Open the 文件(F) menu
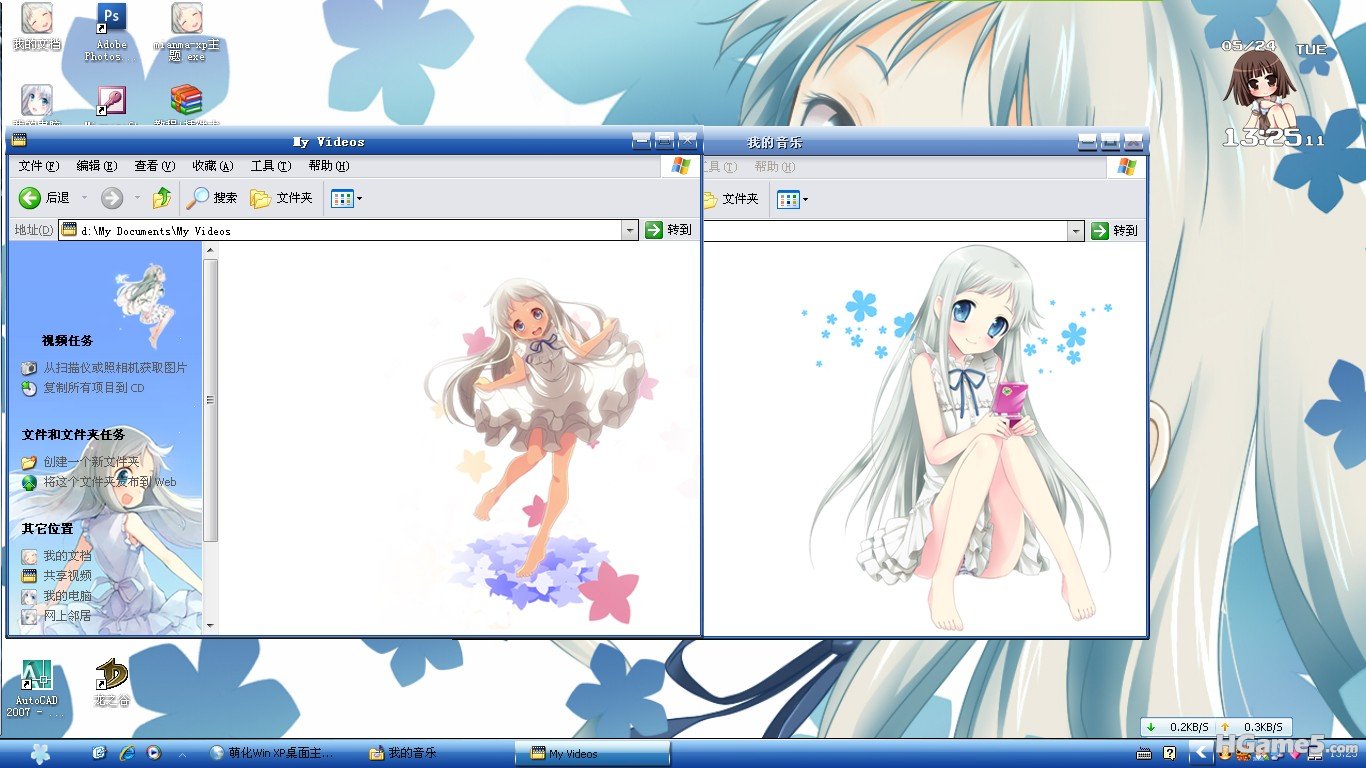 (x=39, y=166)
